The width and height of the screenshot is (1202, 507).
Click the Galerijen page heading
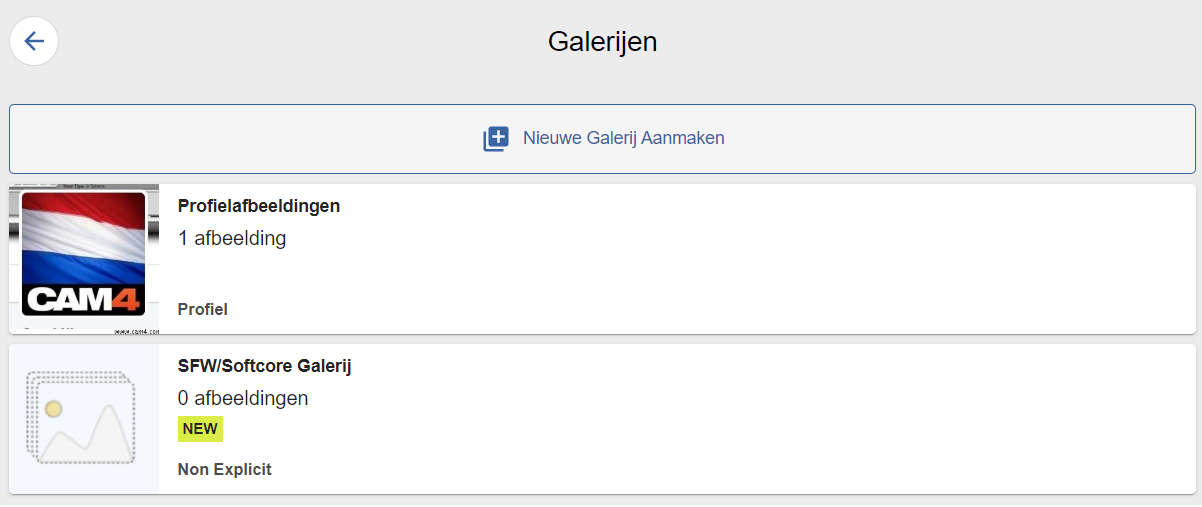602,42
